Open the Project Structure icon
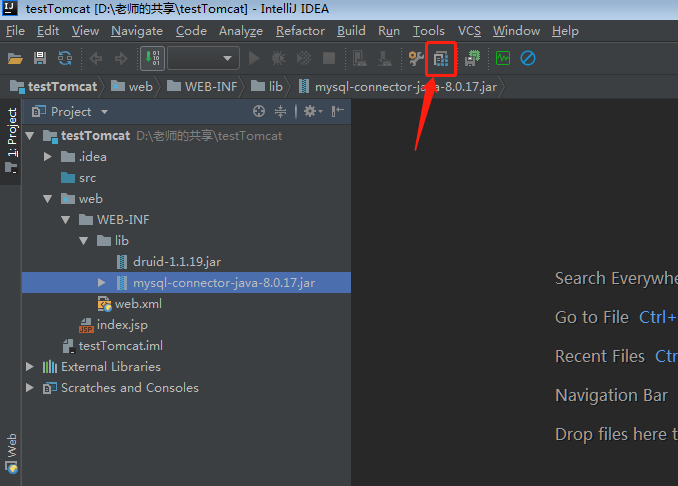Screen dimensions: 678x486 coord(441,59)
